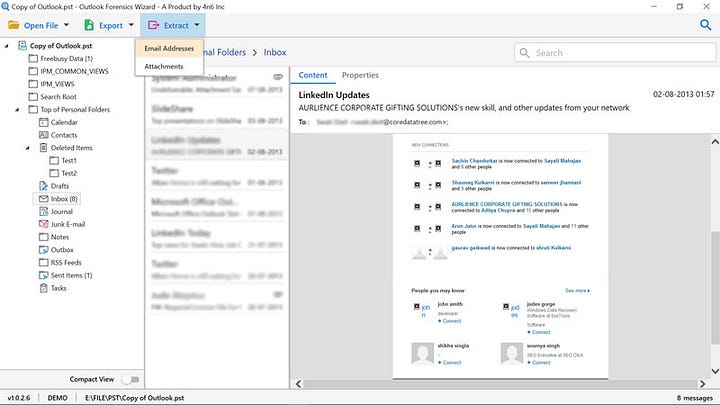720x405 pixels.
Task: Select the Contacts folder icon
Action: [x=44, y=135]
